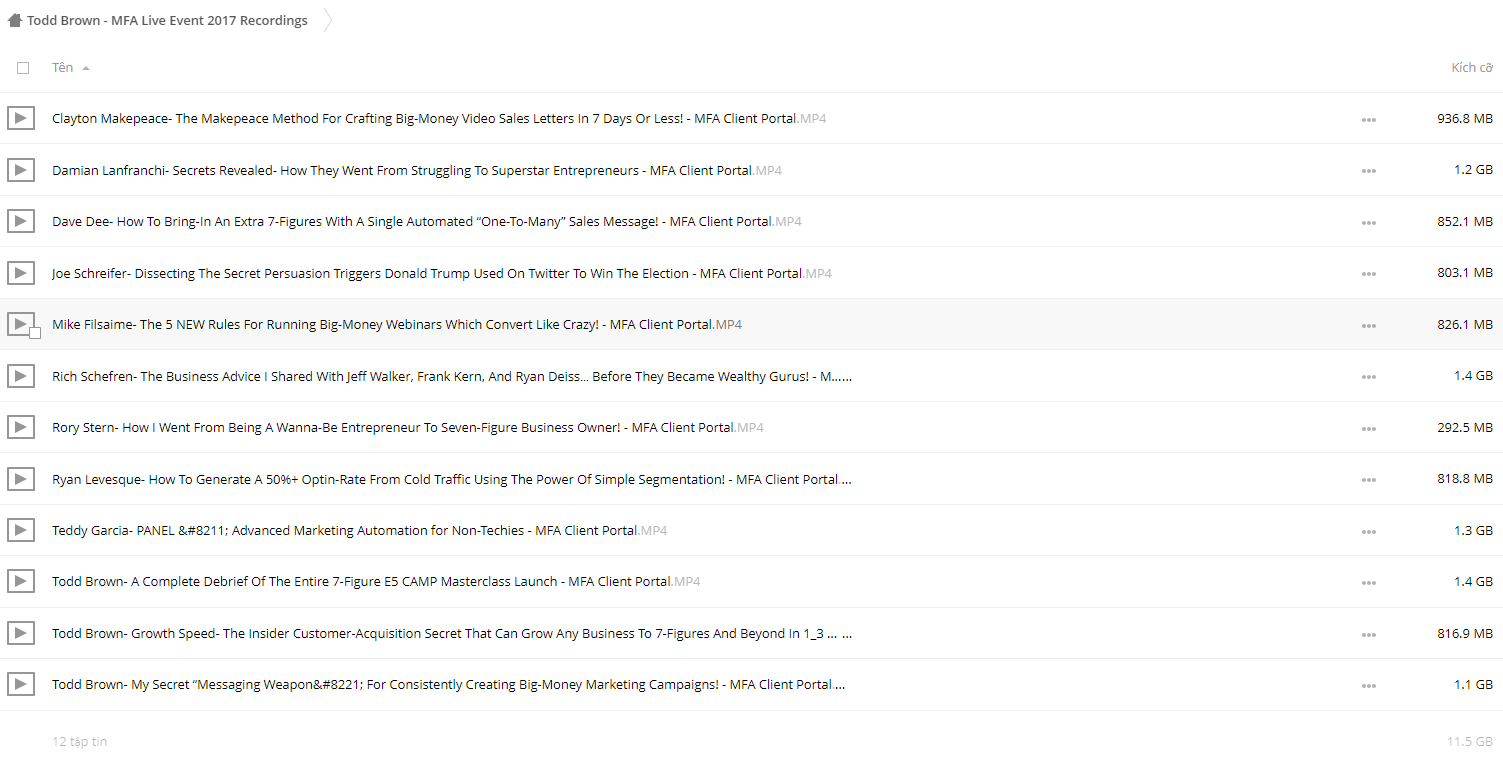The height and width of the screenshot is (778, 1503).
Task: Select Todd Brown E5 CAMP Debrief file name
Action: [376, 582]
